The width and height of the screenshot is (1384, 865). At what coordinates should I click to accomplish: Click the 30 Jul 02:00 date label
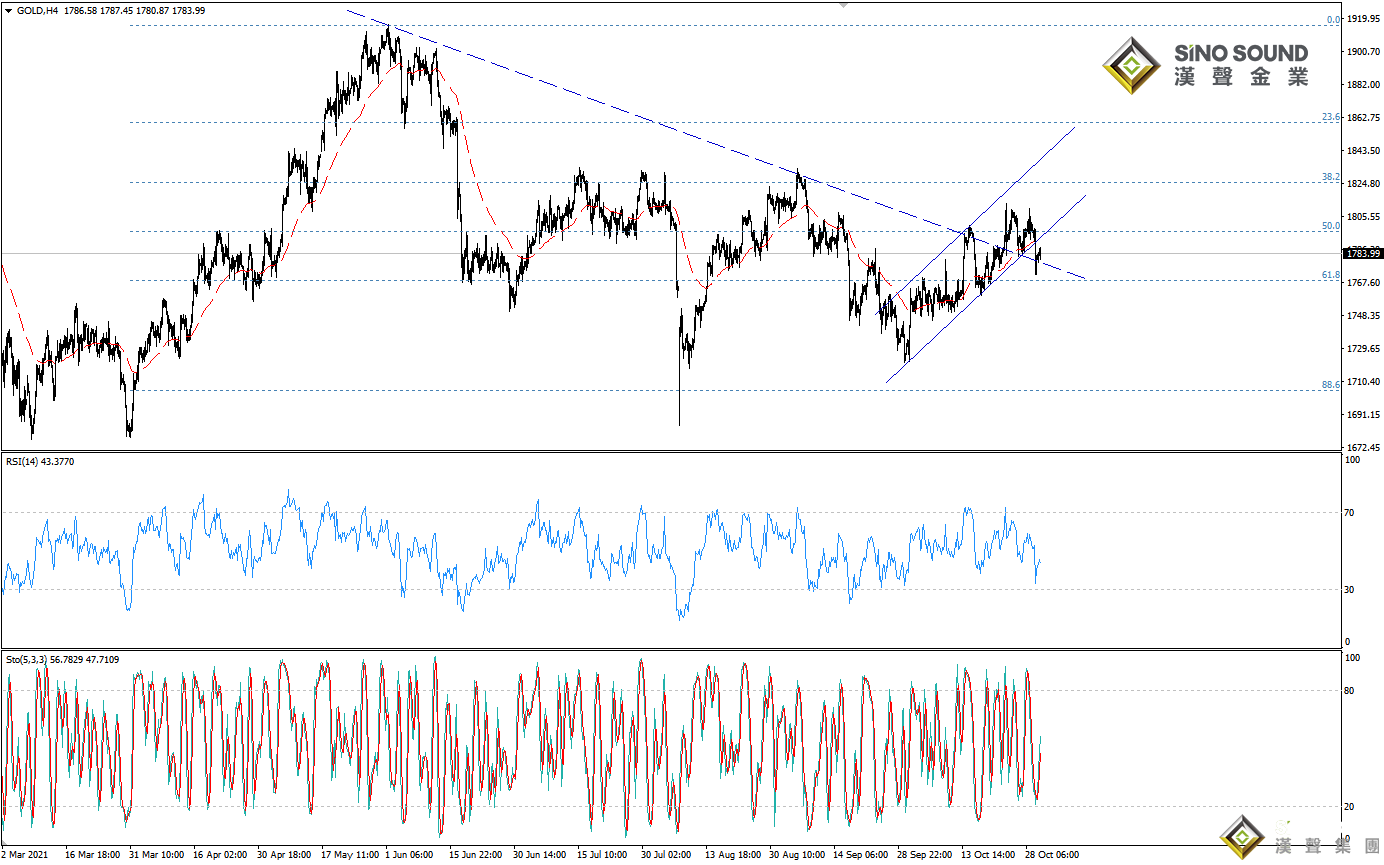(x=666, y=856)
